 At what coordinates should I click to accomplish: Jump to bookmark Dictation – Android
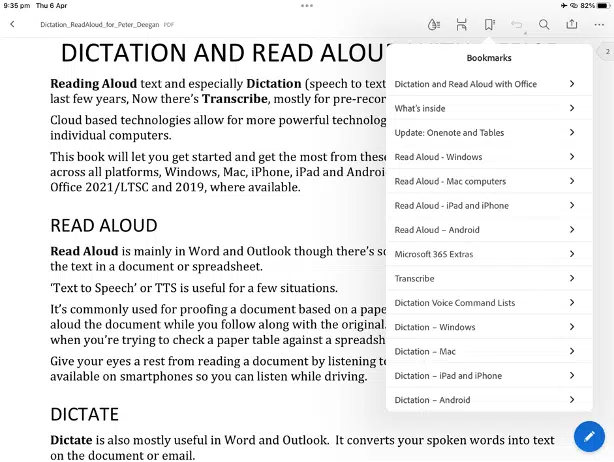[489, 399]
